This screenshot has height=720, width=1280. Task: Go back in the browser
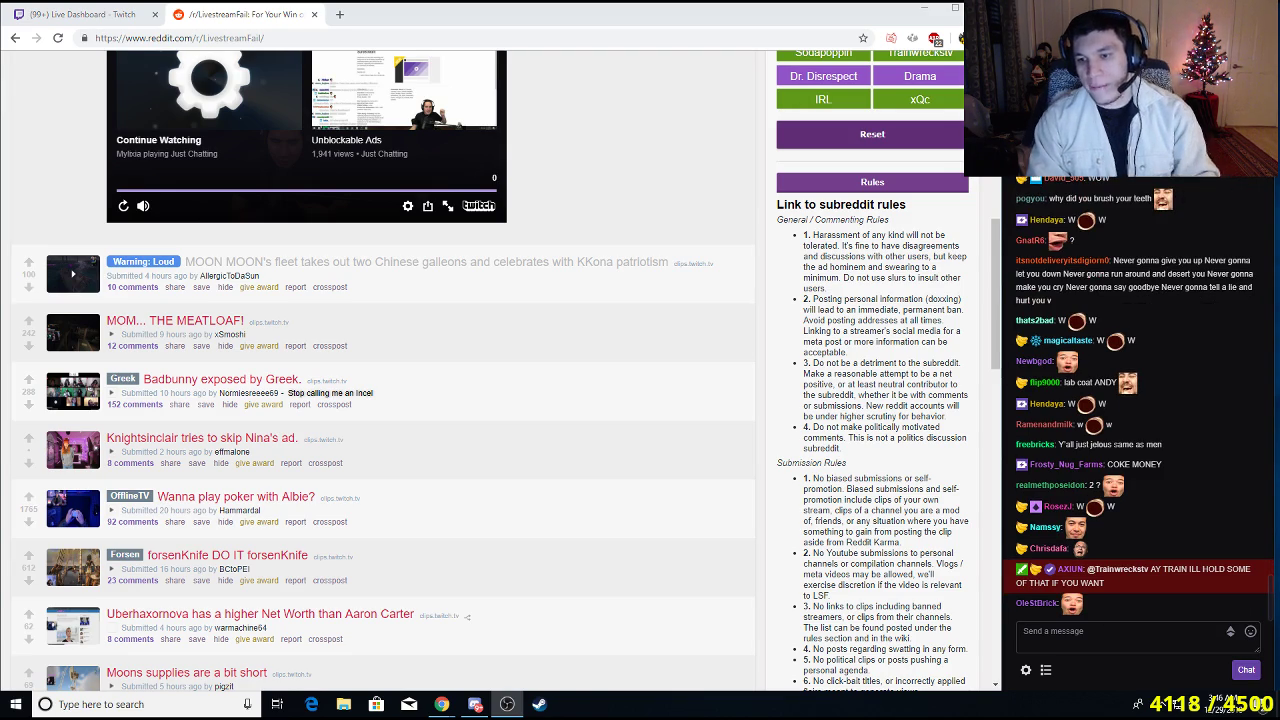15,38
